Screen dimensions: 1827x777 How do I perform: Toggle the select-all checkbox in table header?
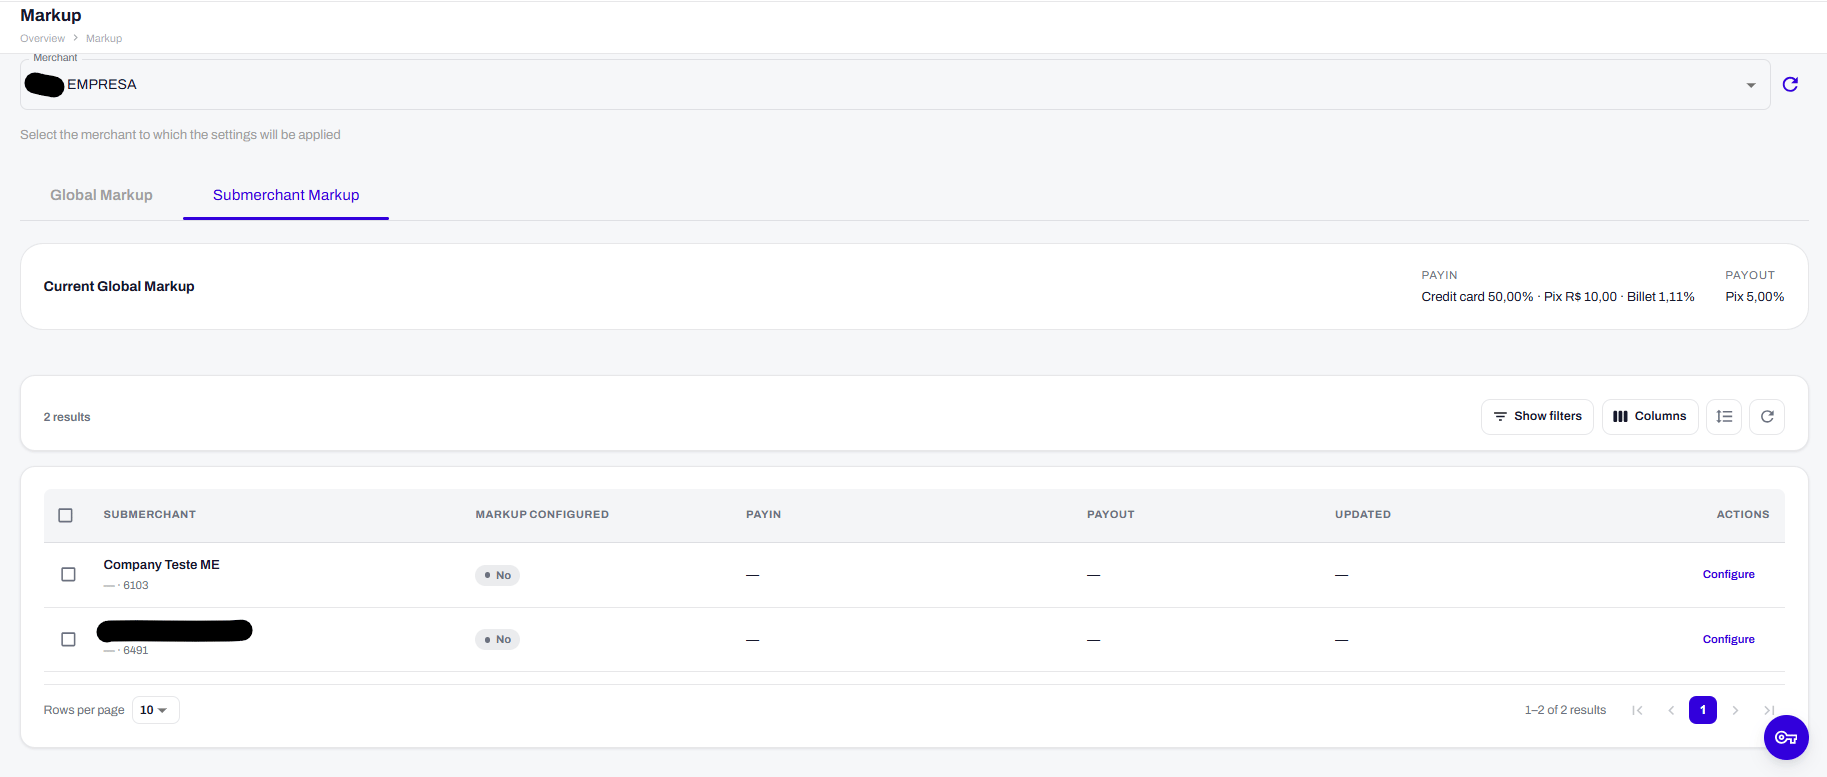(x=66, y=515)
